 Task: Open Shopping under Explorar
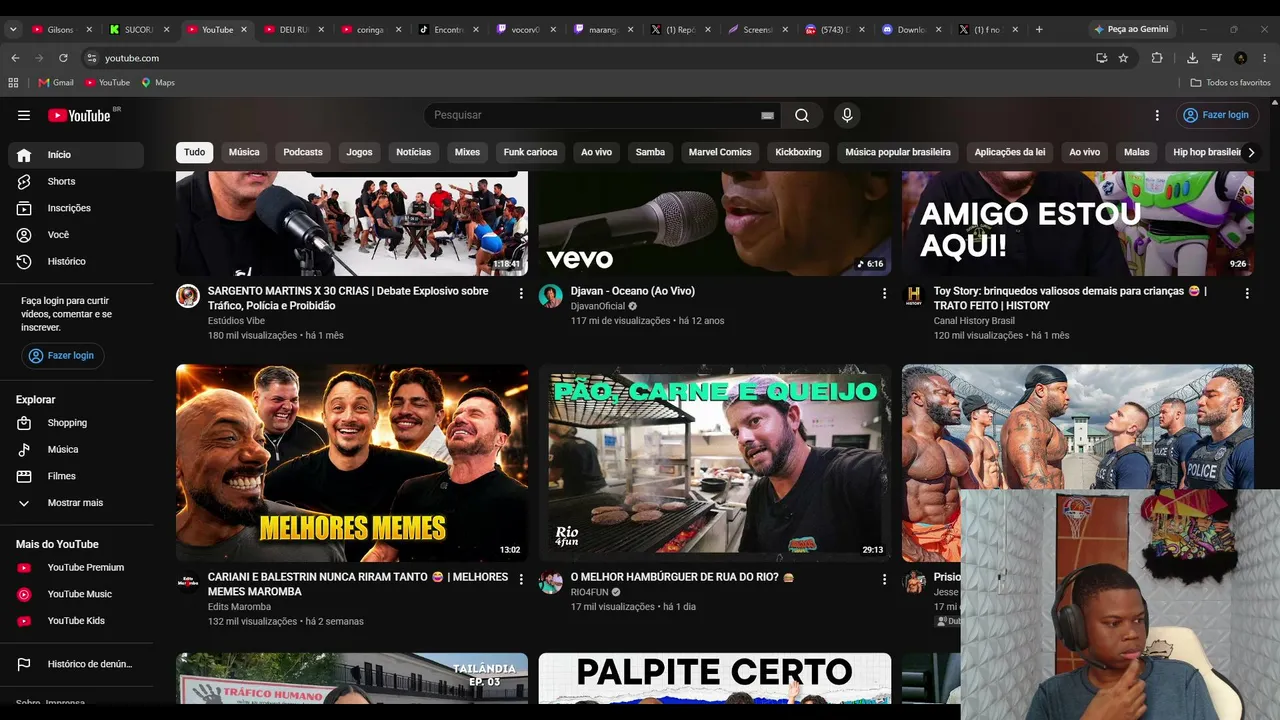(76, 423)
